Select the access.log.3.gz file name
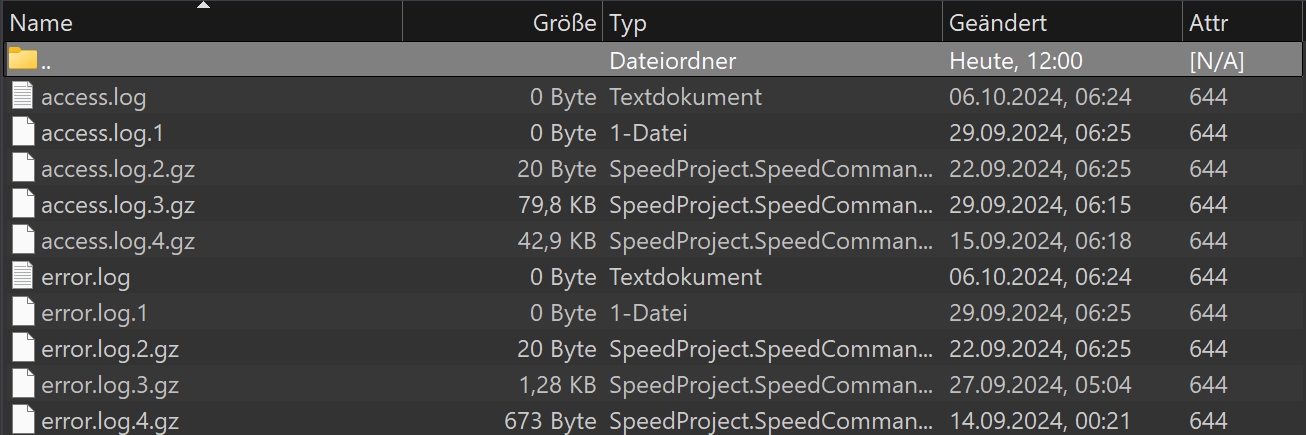 (x=118, y=205)
